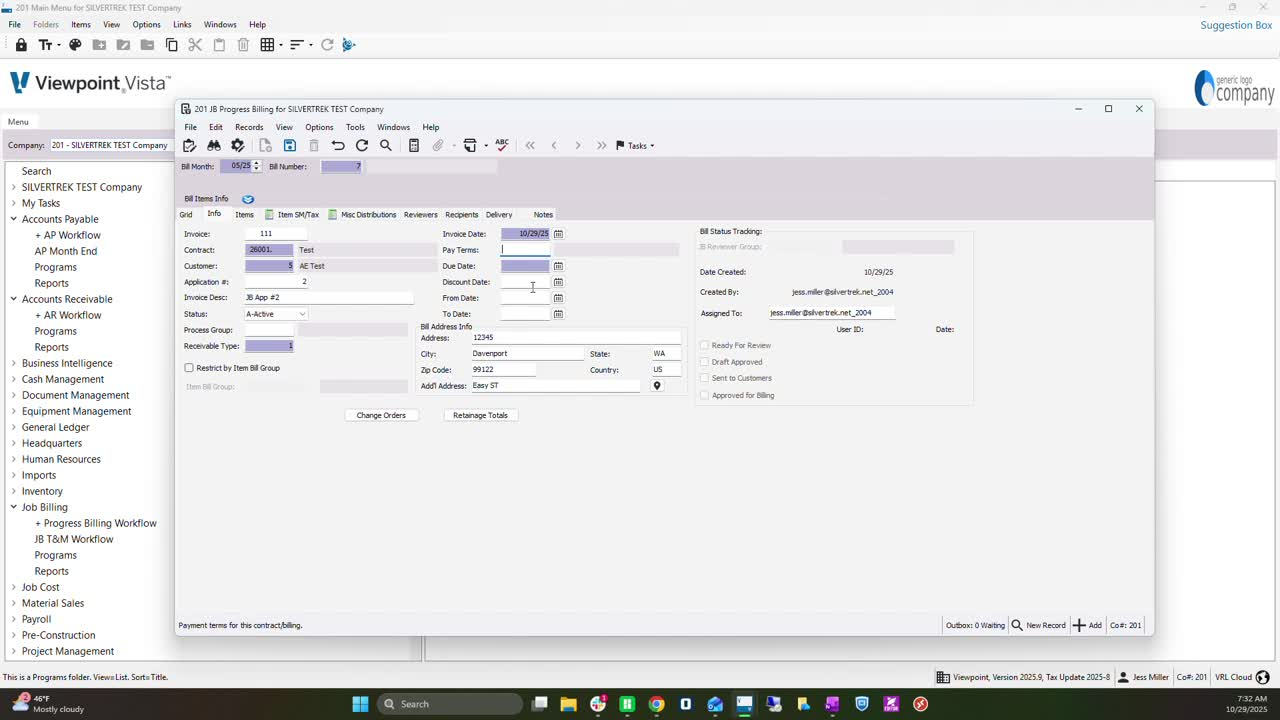Screen dimensions: 1280x720
Task: Enable Restrict by Item Bill Group checkbox
Action: pyautogui.click(x=189, y=368)
